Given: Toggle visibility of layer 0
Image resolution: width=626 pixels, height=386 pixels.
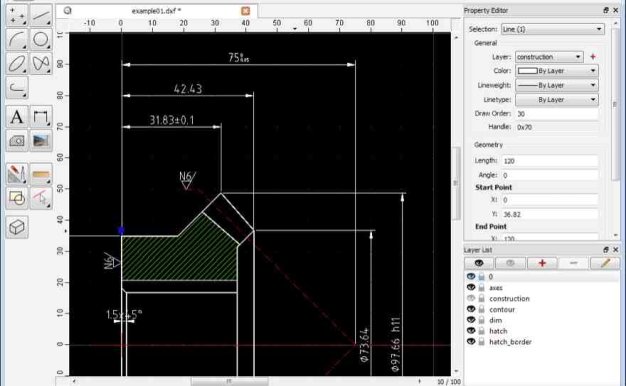Looking at the screenshot, I should 471,276.
